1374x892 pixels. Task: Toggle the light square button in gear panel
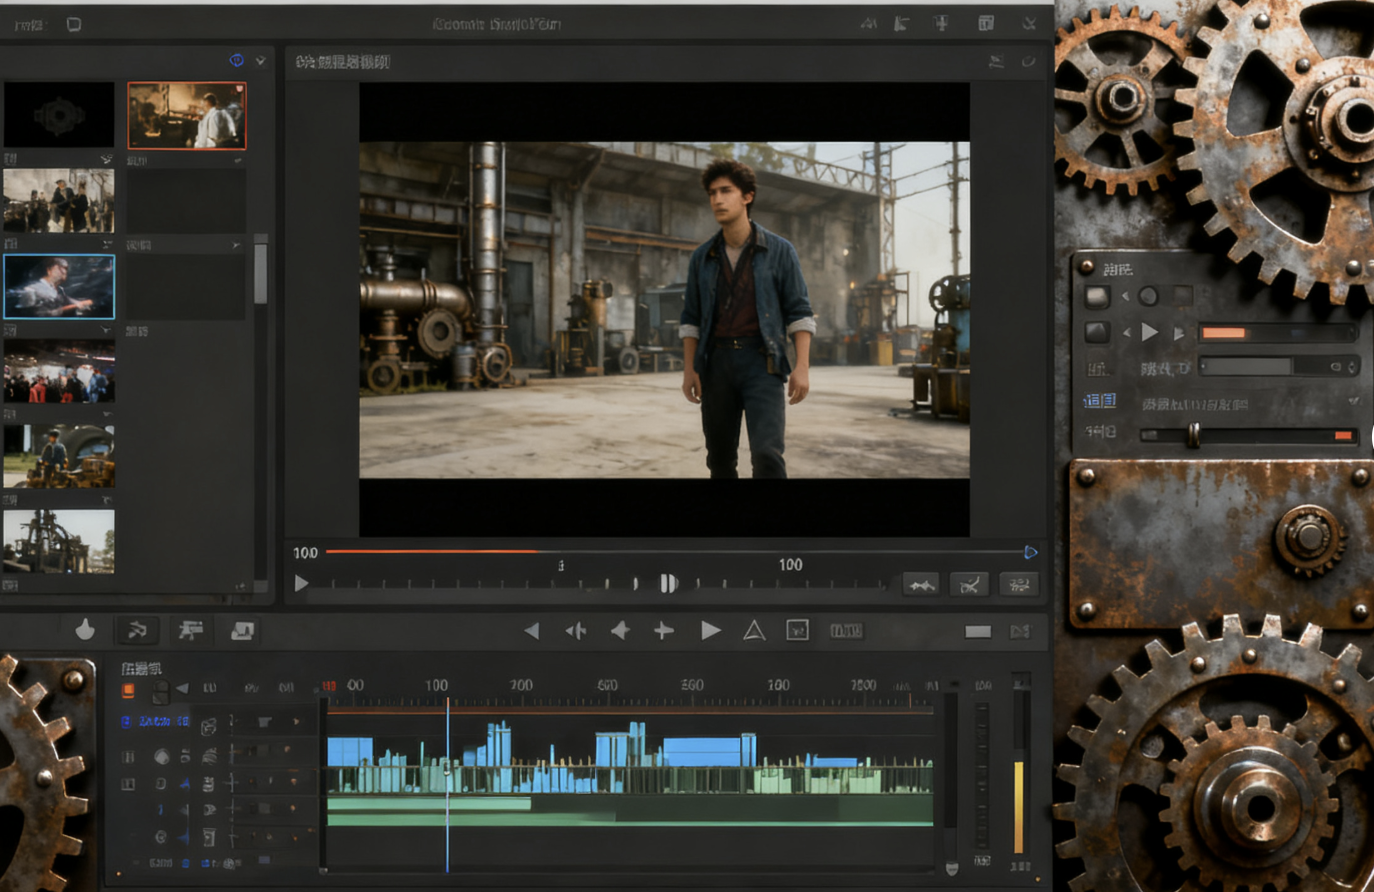click(x=1097, y=296)
